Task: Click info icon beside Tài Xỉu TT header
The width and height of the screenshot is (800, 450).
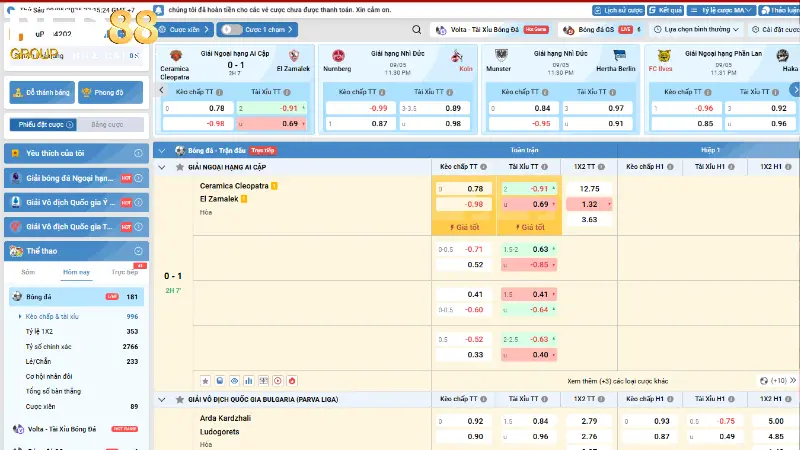Action: pyautogui.click(x=544, y=167)
